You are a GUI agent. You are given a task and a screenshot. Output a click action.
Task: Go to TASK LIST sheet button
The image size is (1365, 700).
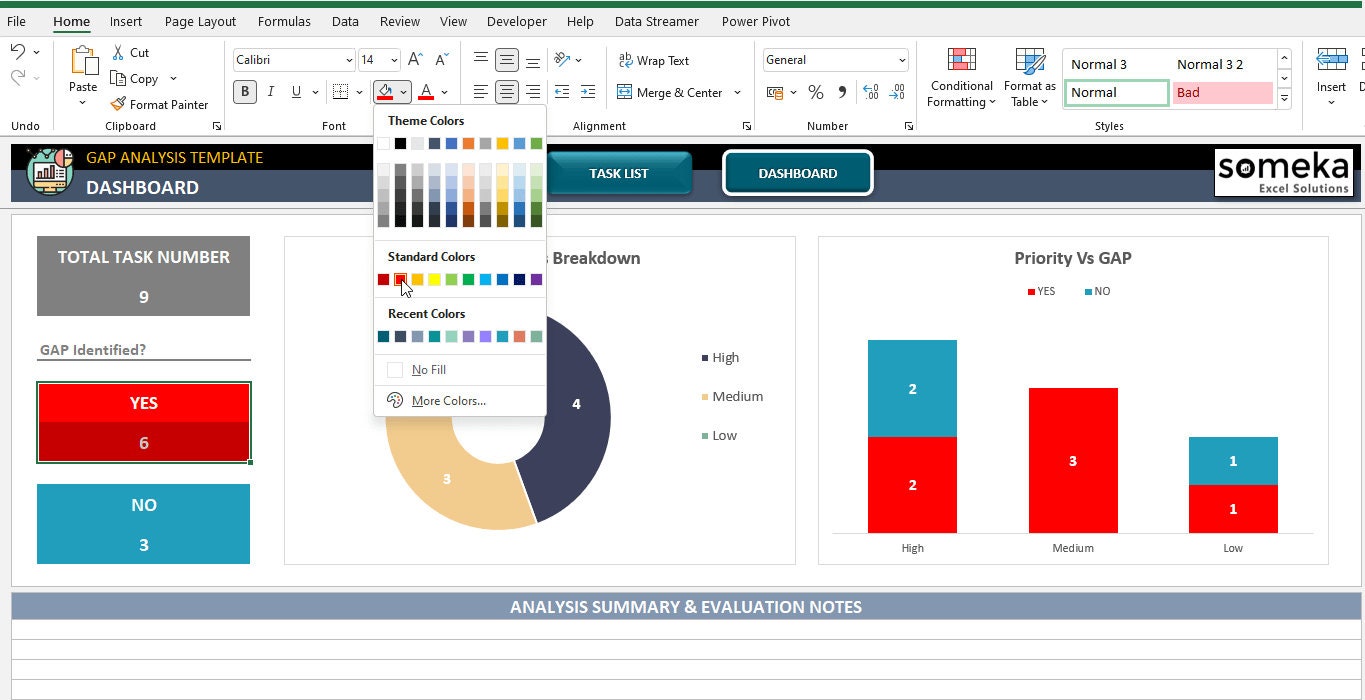[x=619, y=173]
